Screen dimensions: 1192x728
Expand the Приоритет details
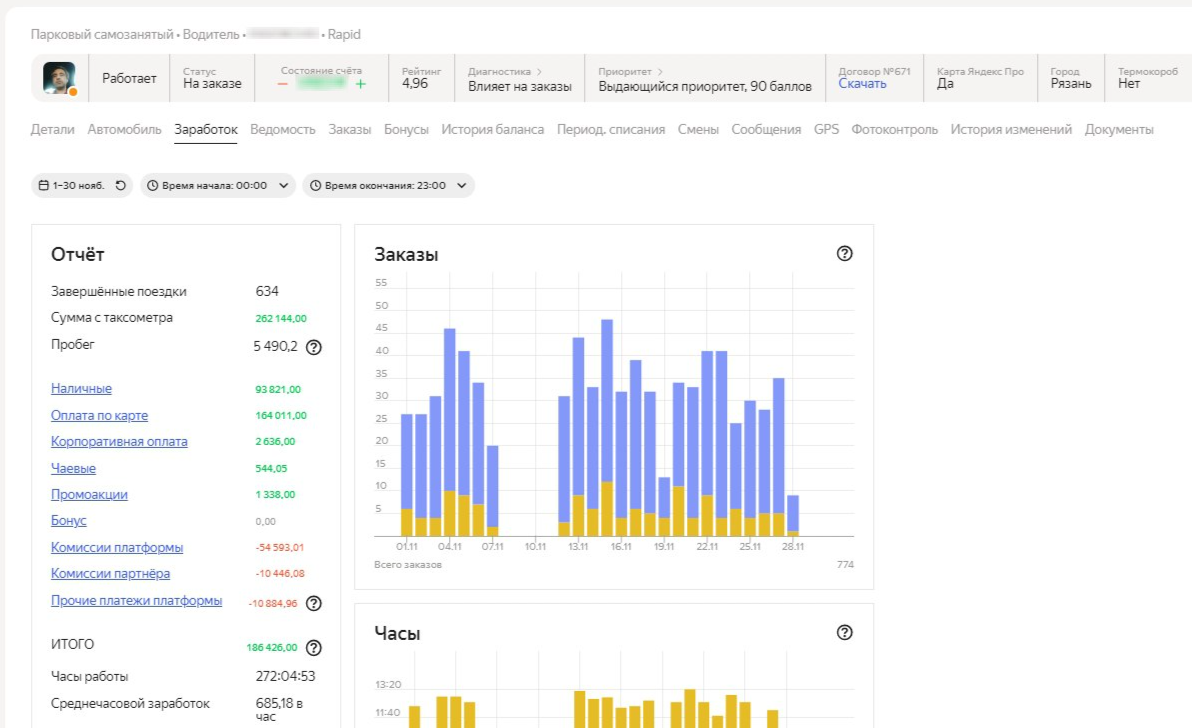[630, 72]
